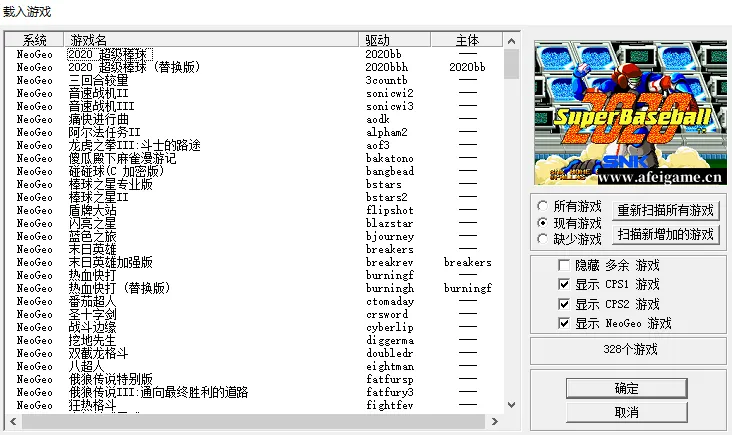Click the 主体 column header

coord(467,40)
